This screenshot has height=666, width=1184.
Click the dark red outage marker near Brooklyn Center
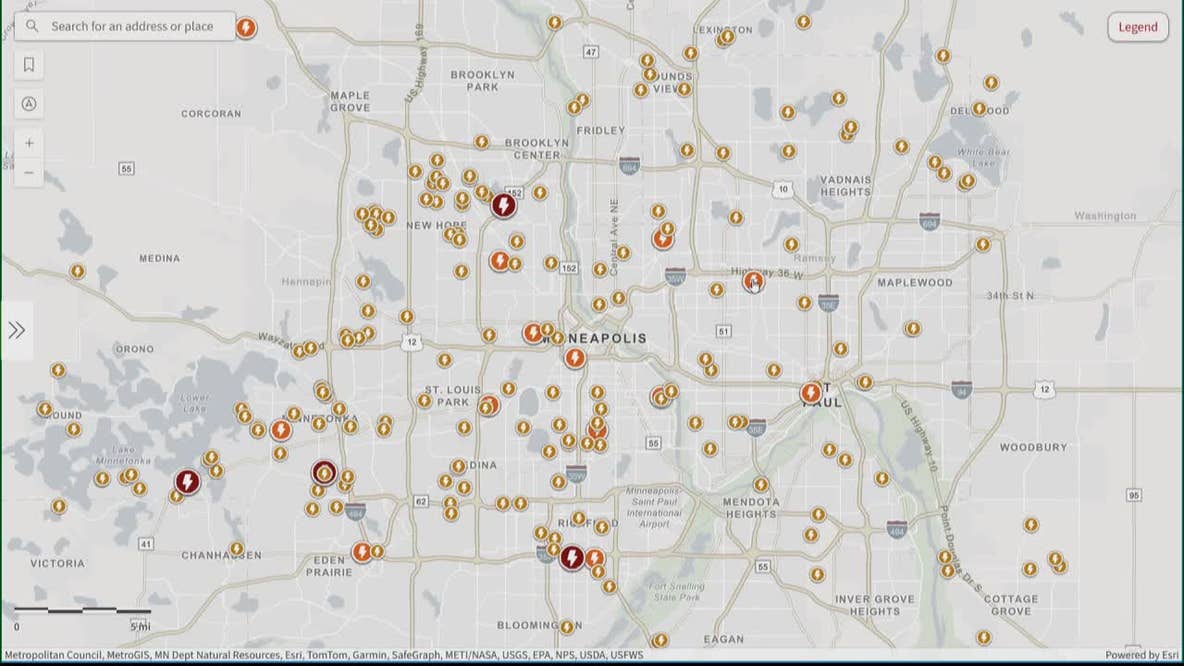503,203
